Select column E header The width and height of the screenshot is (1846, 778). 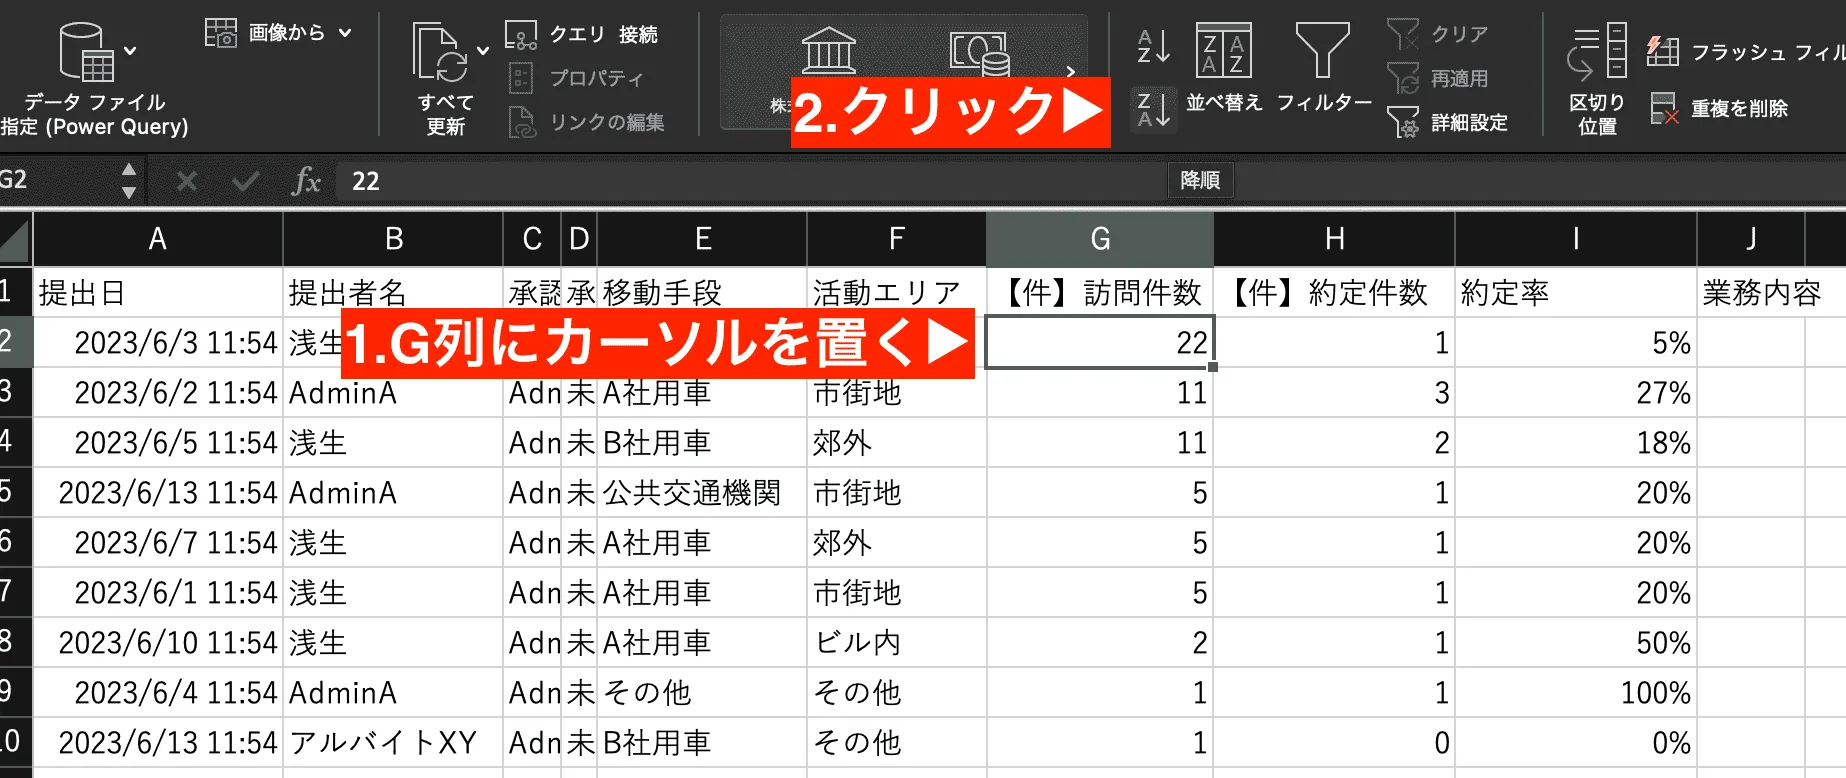tap(702, 239)
